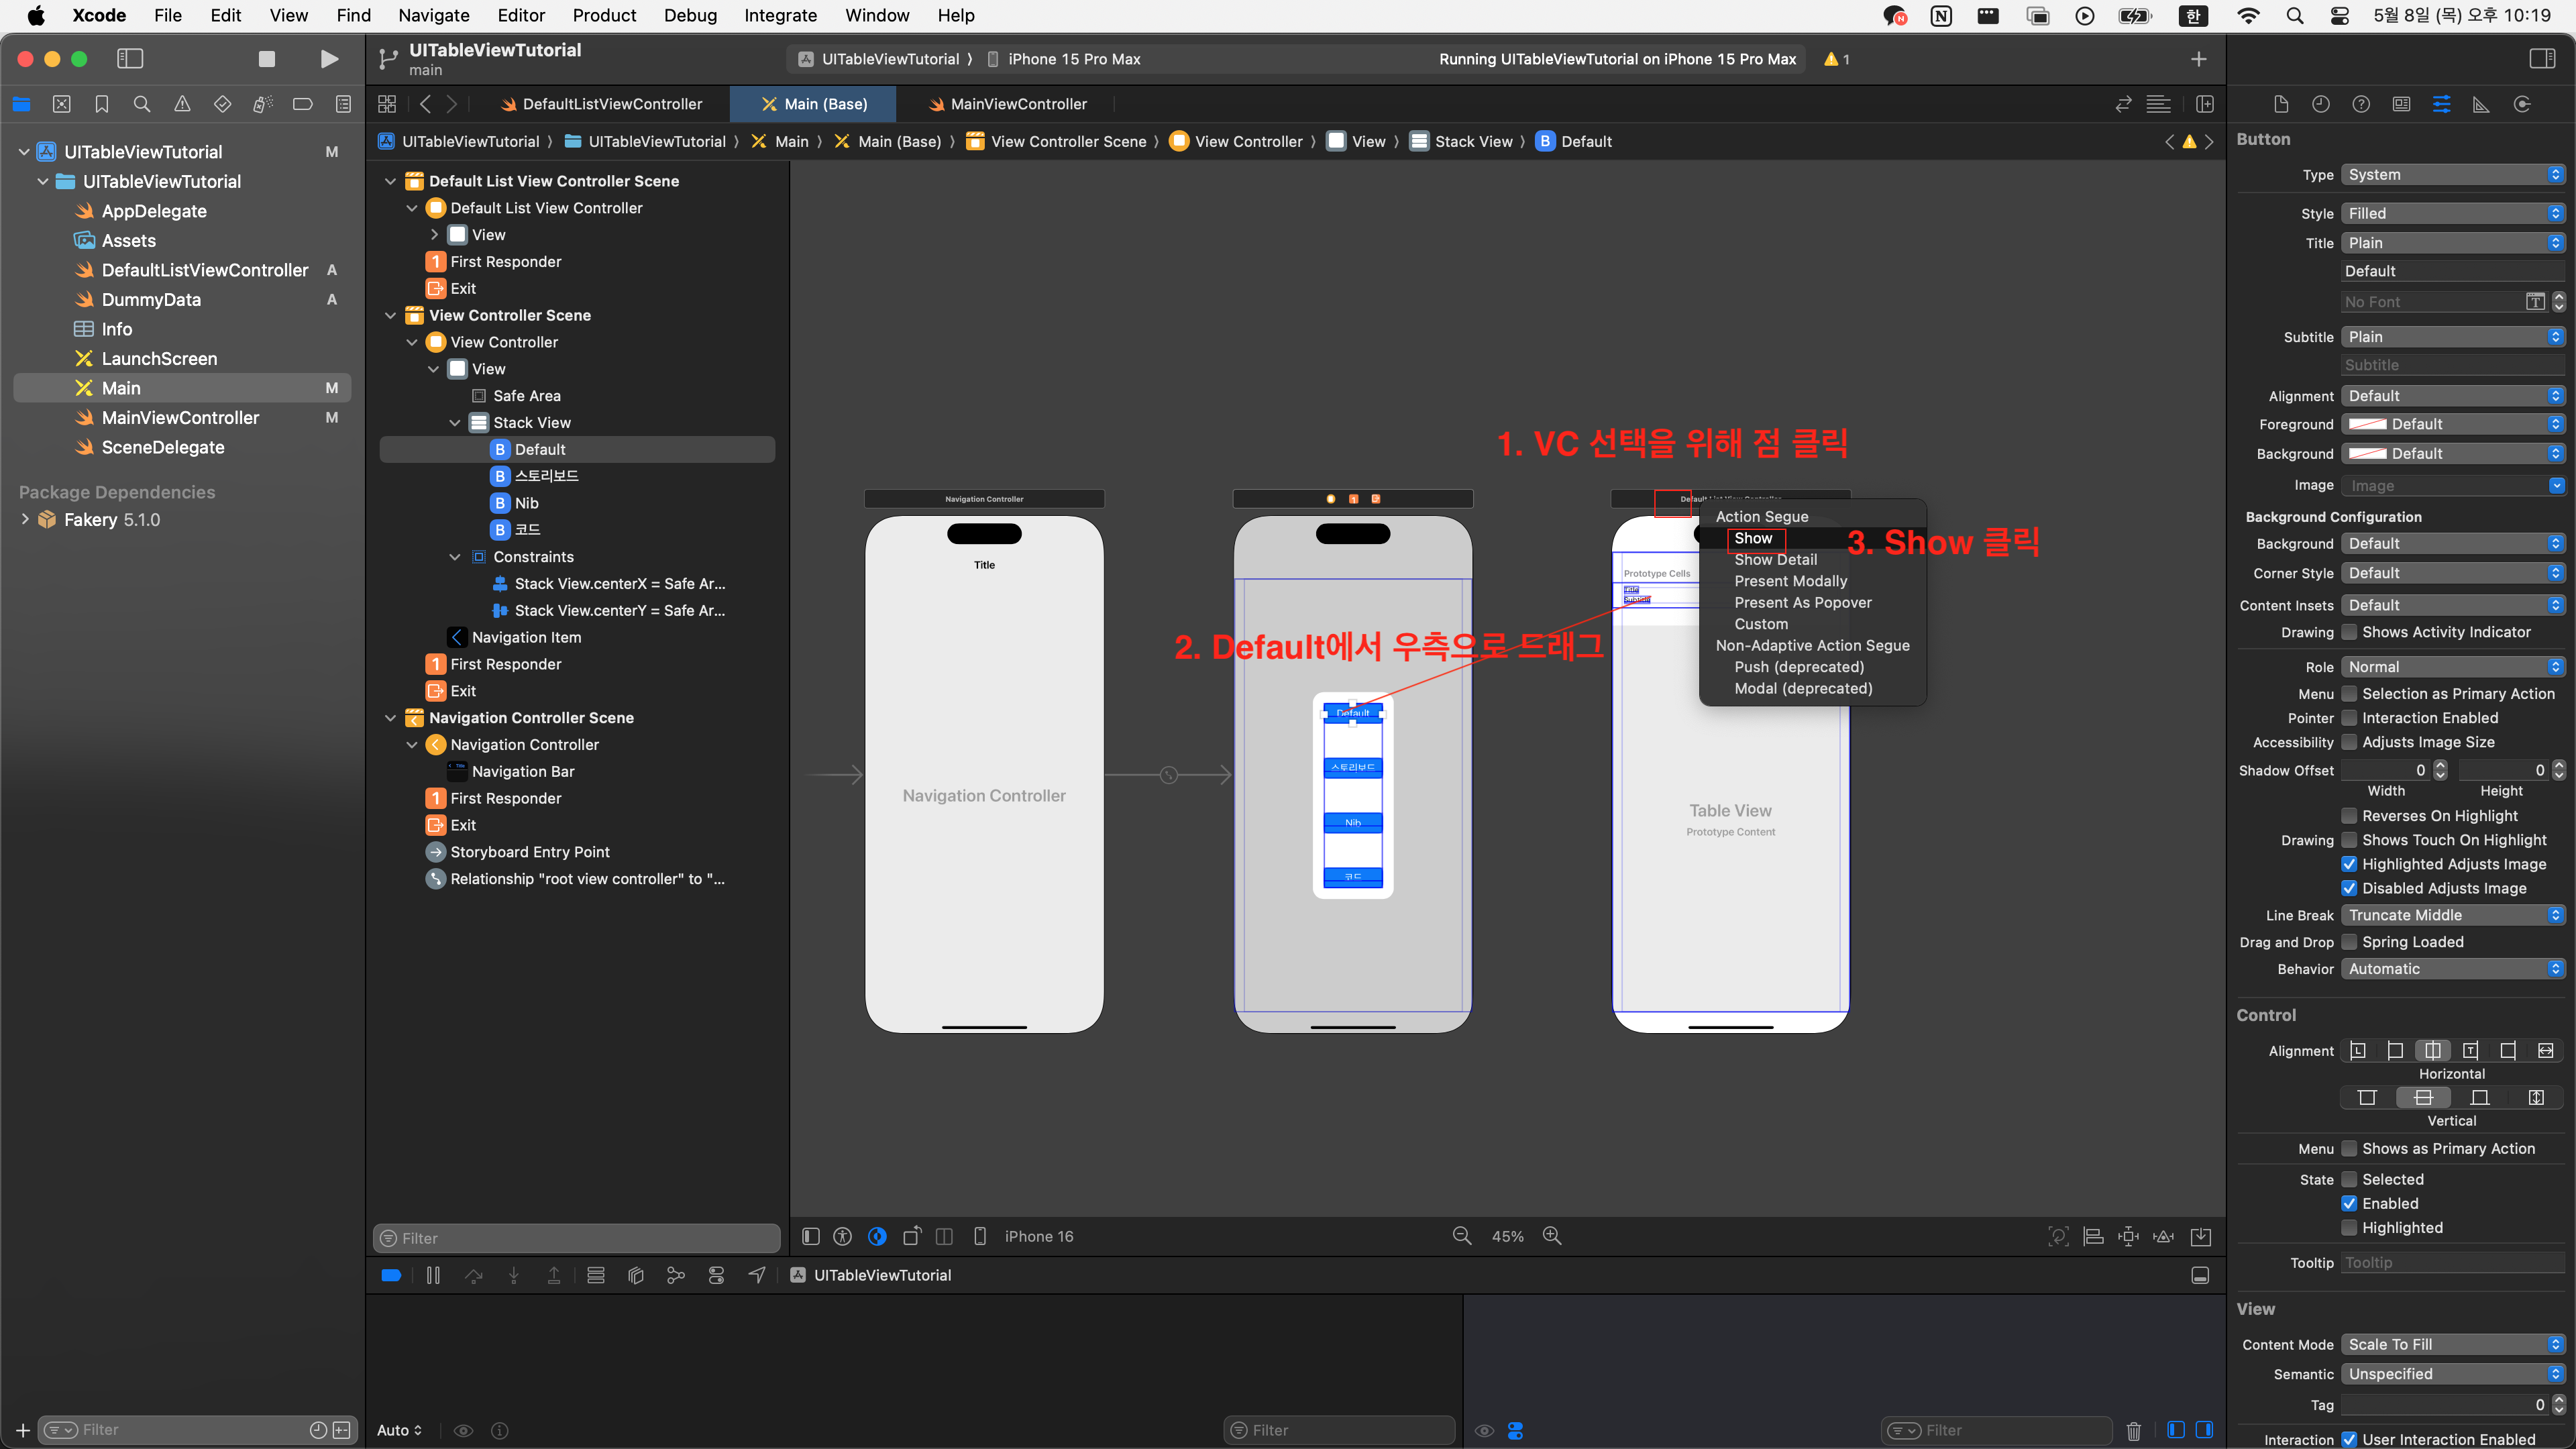Open Debug View Hierarchy icon
This screenshot has width=2576, height=1449.
point(635,1275)
